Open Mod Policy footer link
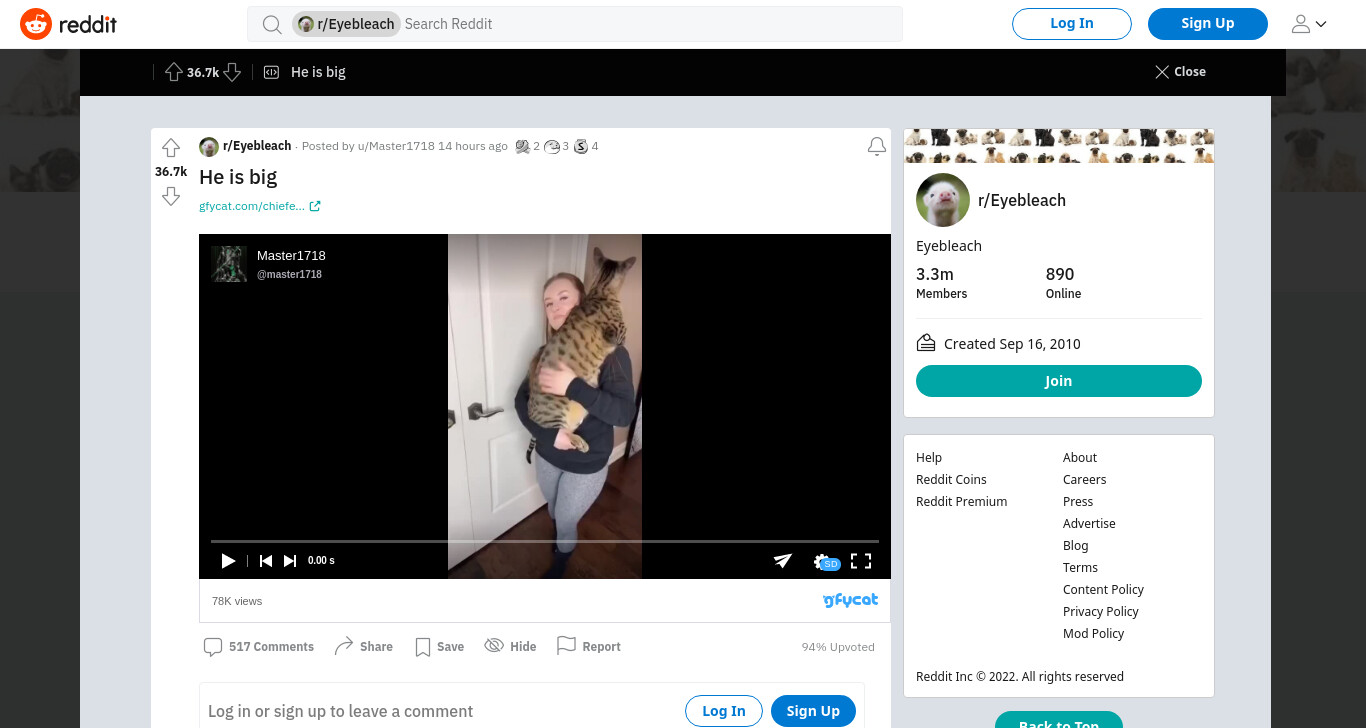The height and width of the screenshot is (728, 1366). point(1094,634)
